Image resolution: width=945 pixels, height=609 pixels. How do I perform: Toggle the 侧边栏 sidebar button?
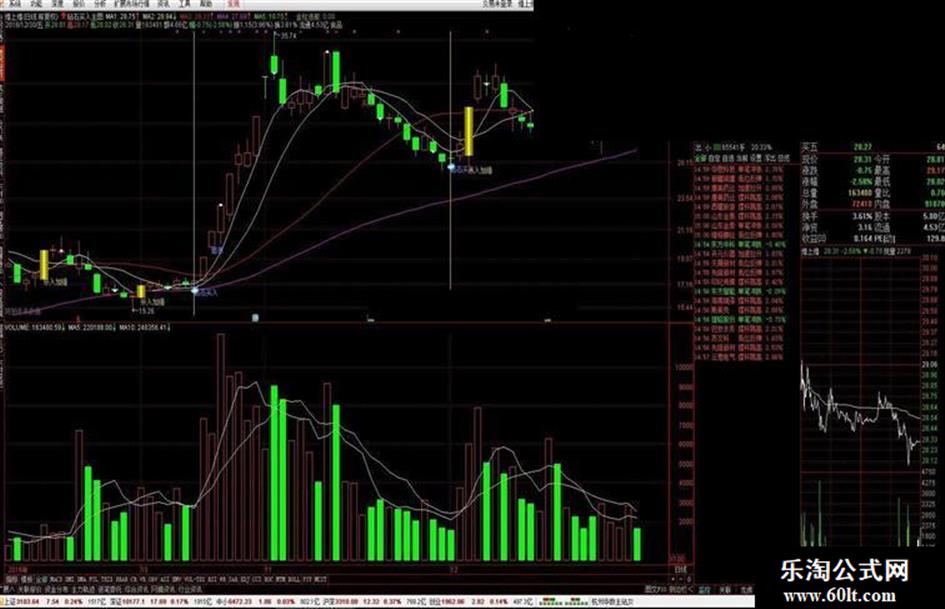pos(677,590)
